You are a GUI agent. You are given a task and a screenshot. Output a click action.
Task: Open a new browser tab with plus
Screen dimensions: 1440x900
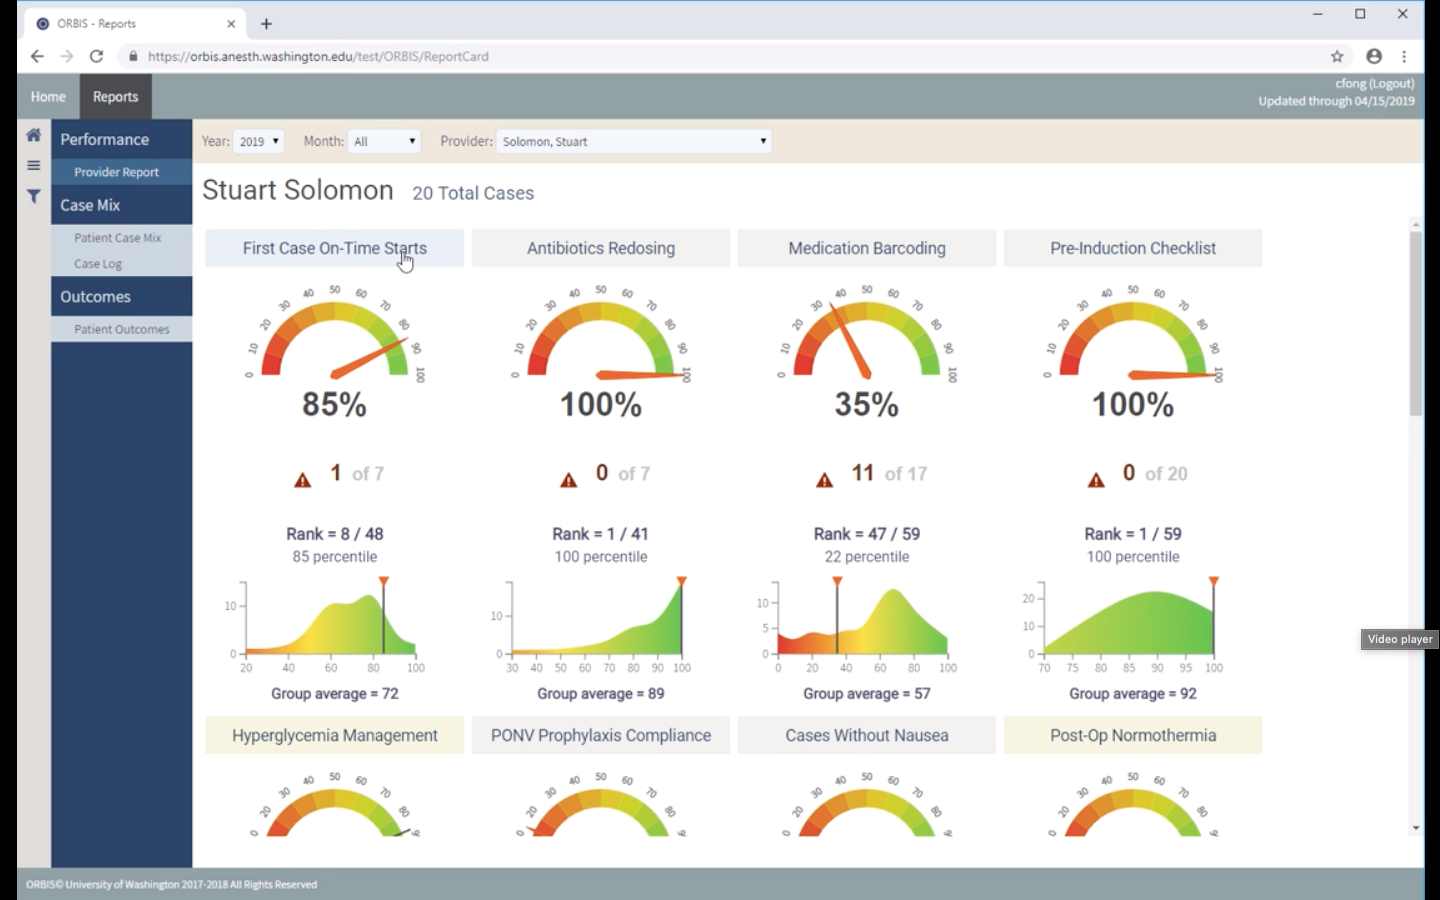pos(266,23)
